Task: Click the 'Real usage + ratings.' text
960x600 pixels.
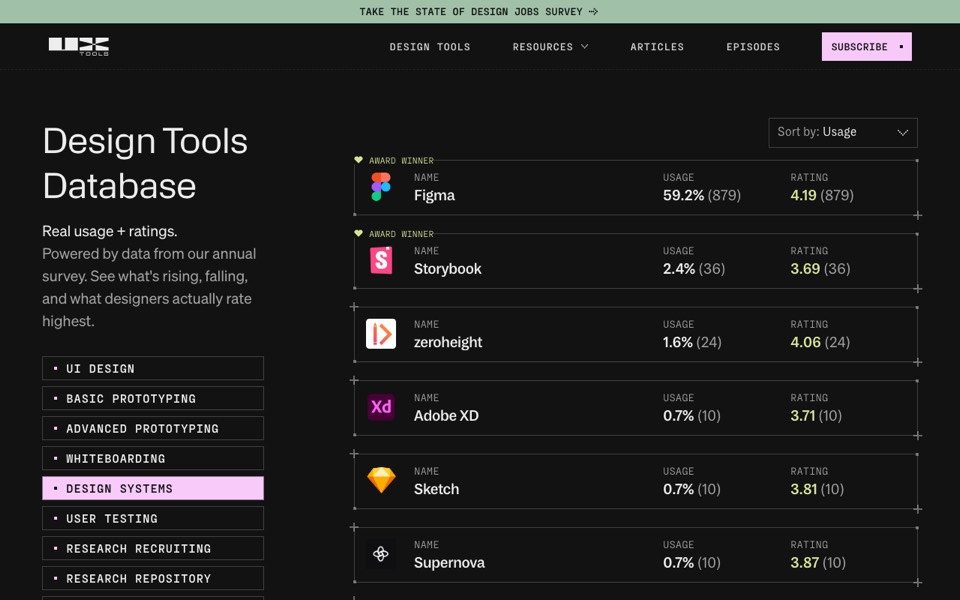Action: pyautogui.click(x=110, y=231)
